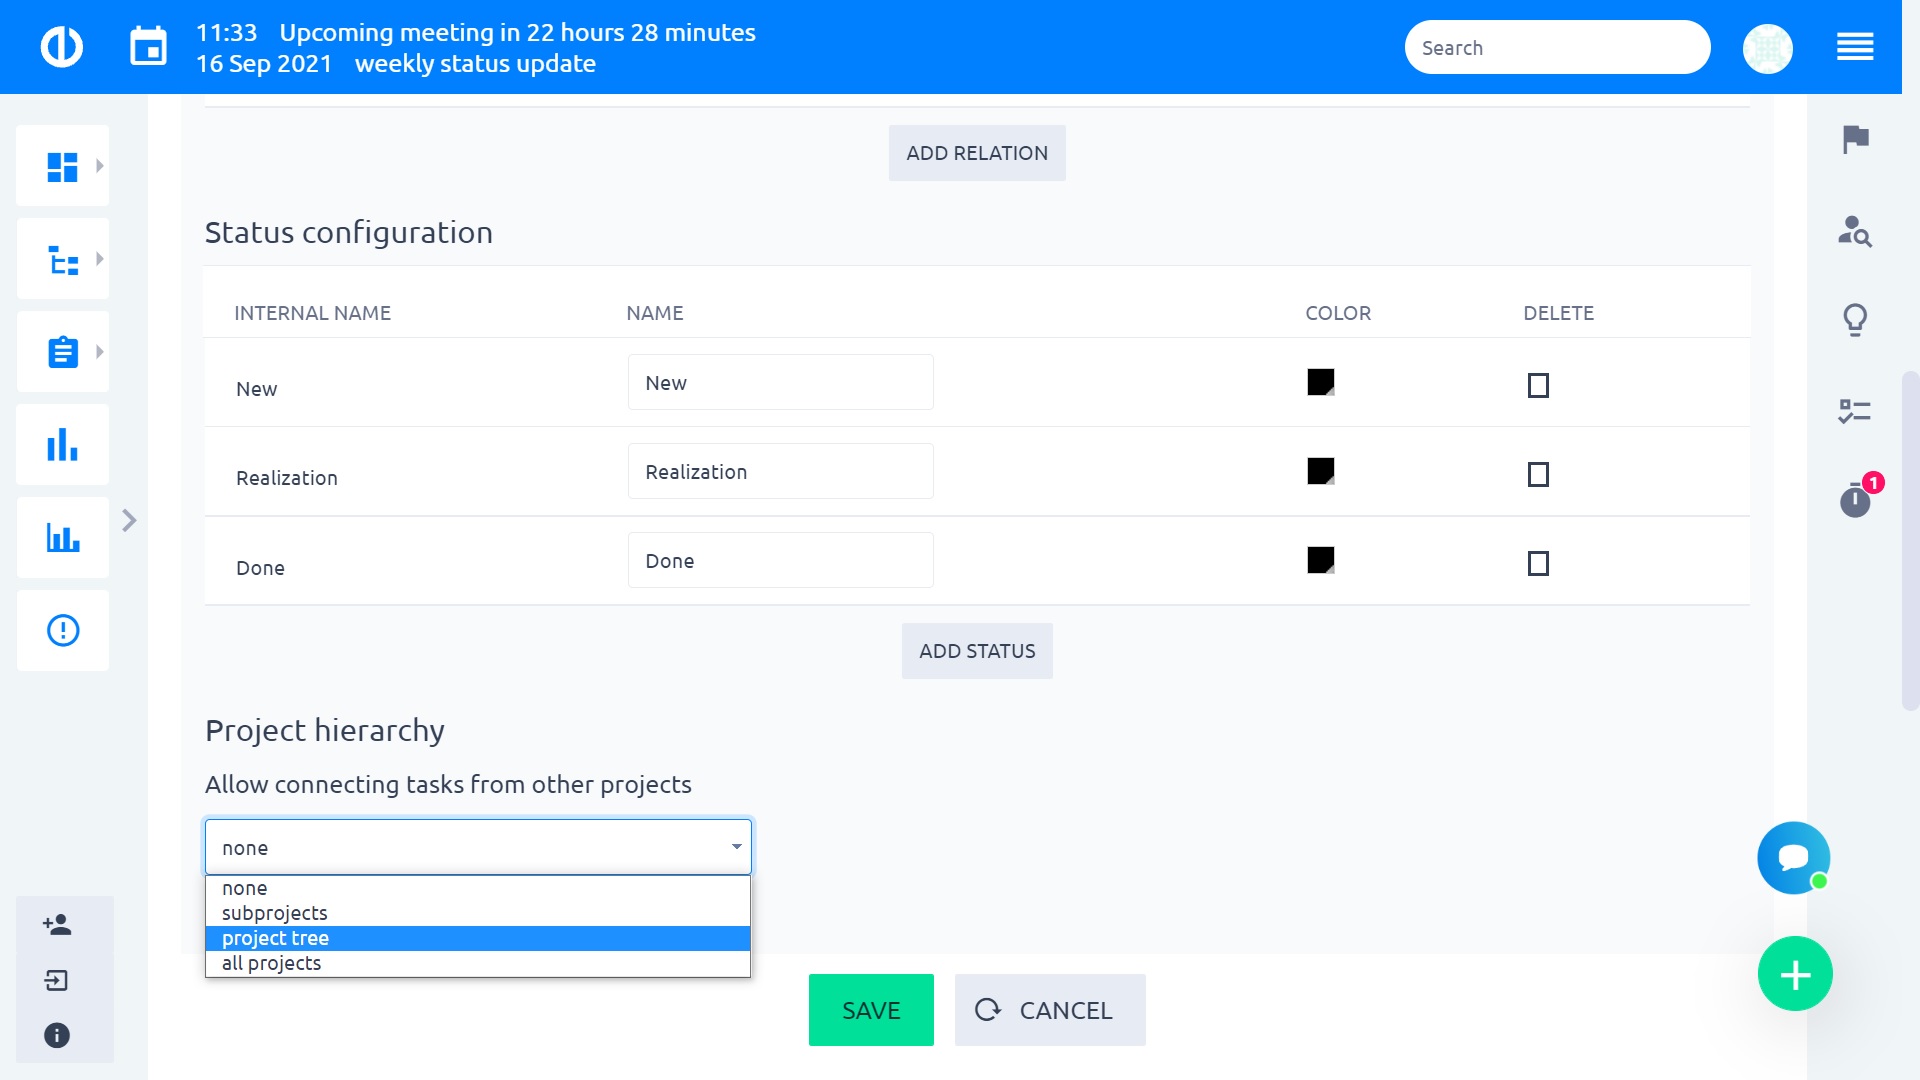Screen dimensions: 1920x1080
Task: Check delete box for Done status
Action: [1538, 564]
